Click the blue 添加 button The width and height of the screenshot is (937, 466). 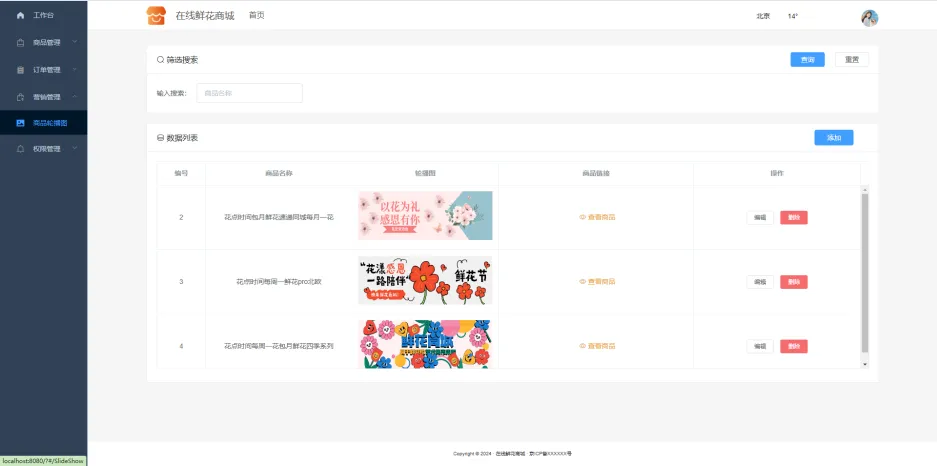833,138
